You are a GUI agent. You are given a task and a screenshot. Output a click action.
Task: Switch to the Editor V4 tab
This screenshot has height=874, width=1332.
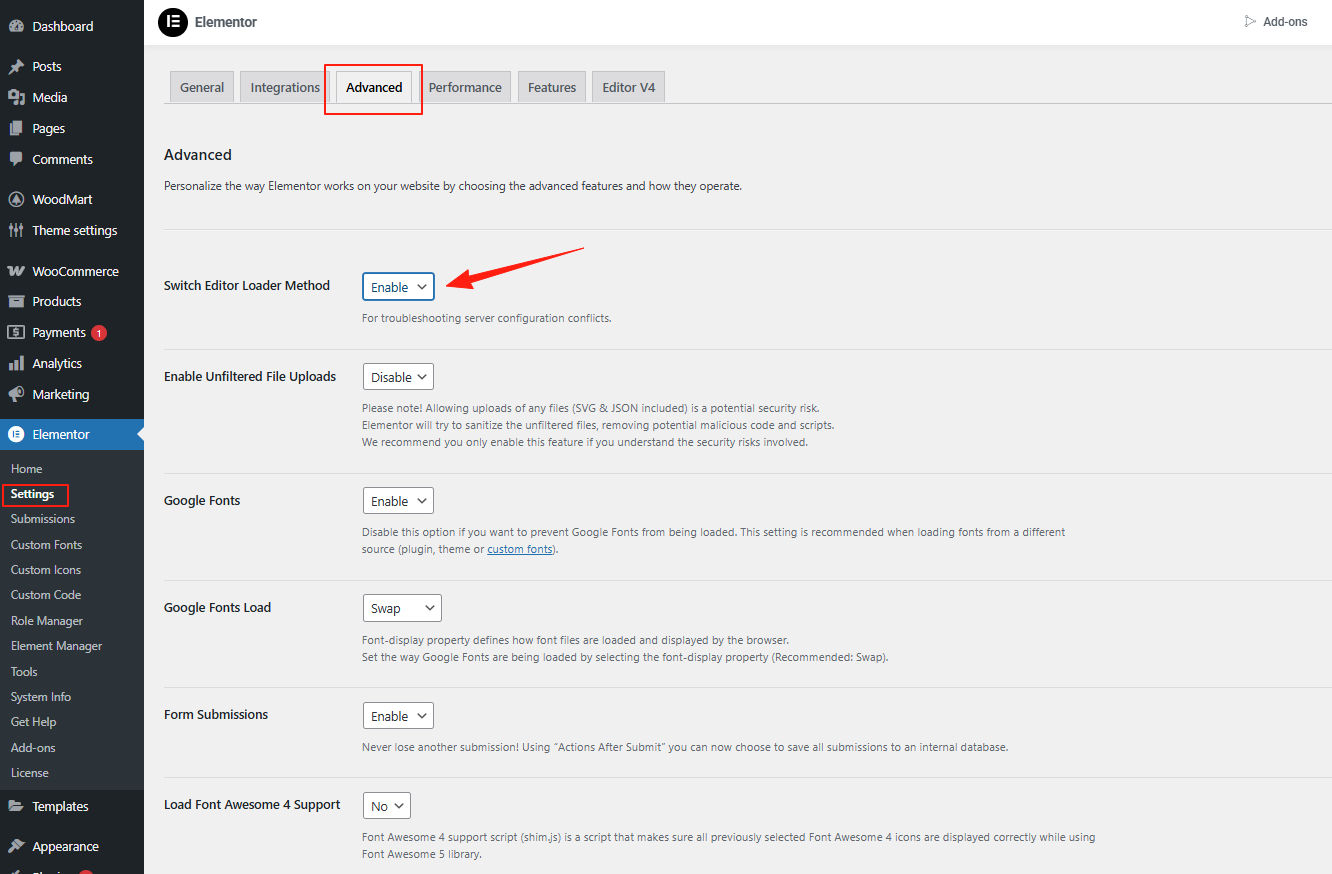628,87
